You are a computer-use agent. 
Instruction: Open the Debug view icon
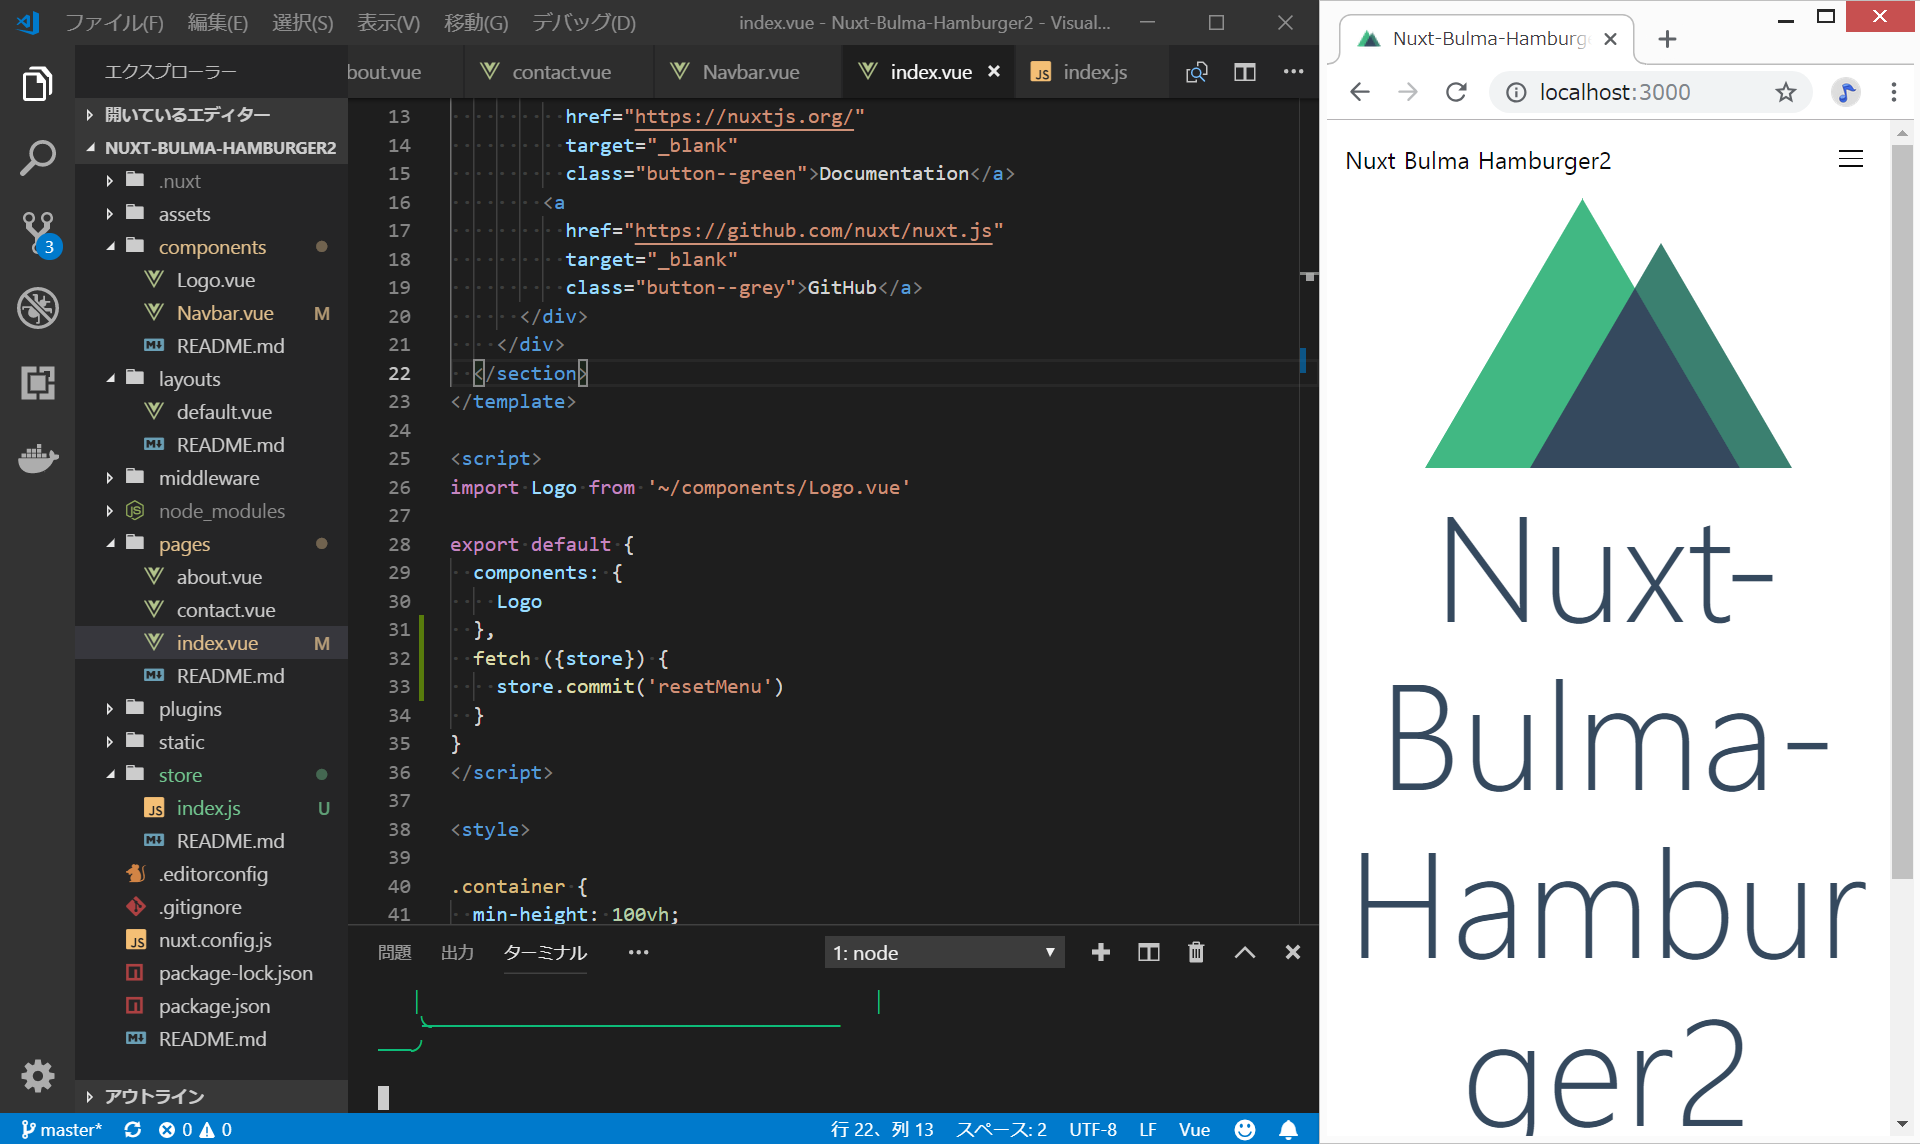(x=37, y=308)
